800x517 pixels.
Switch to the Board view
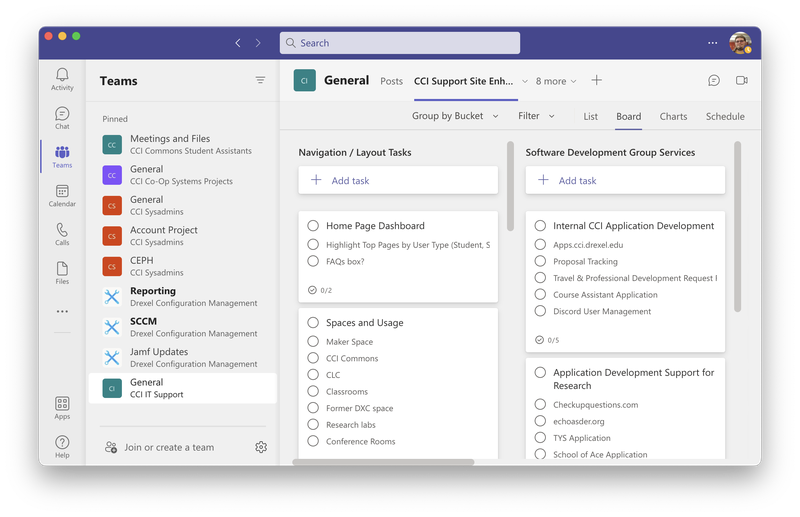point(629,116)
